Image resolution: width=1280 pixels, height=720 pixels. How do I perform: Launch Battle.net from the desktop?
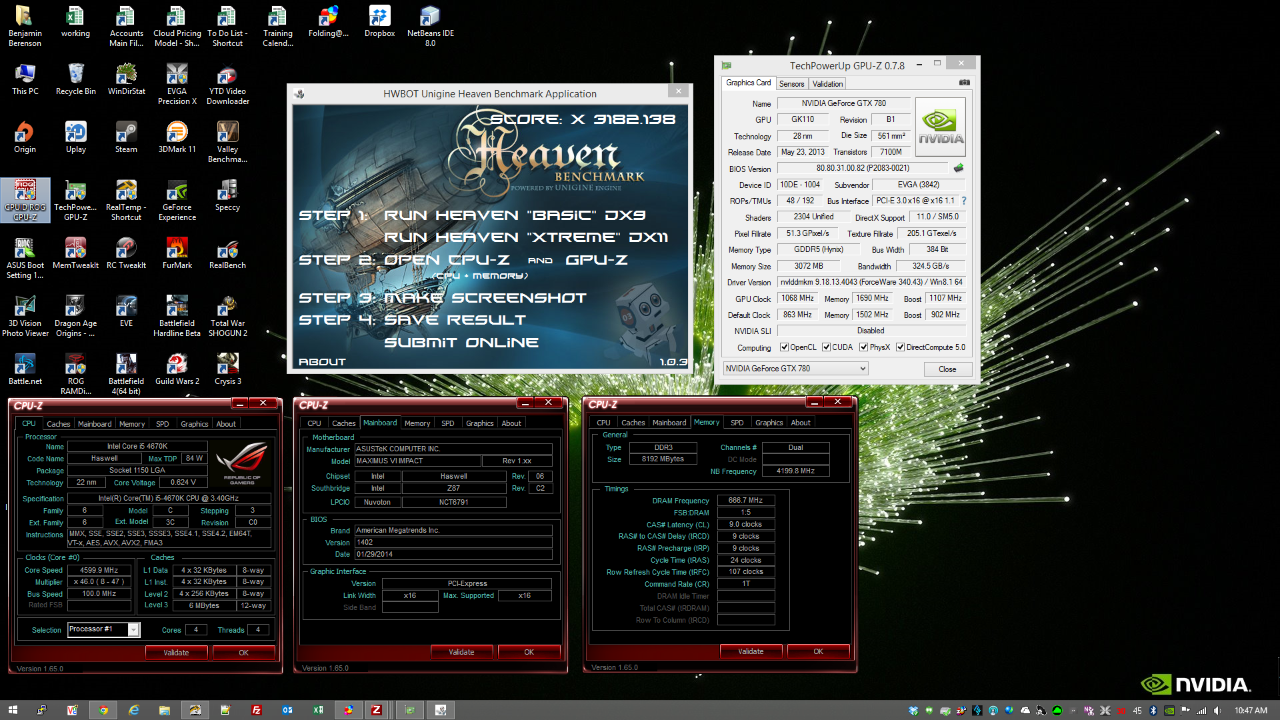[x=24, y=370]
